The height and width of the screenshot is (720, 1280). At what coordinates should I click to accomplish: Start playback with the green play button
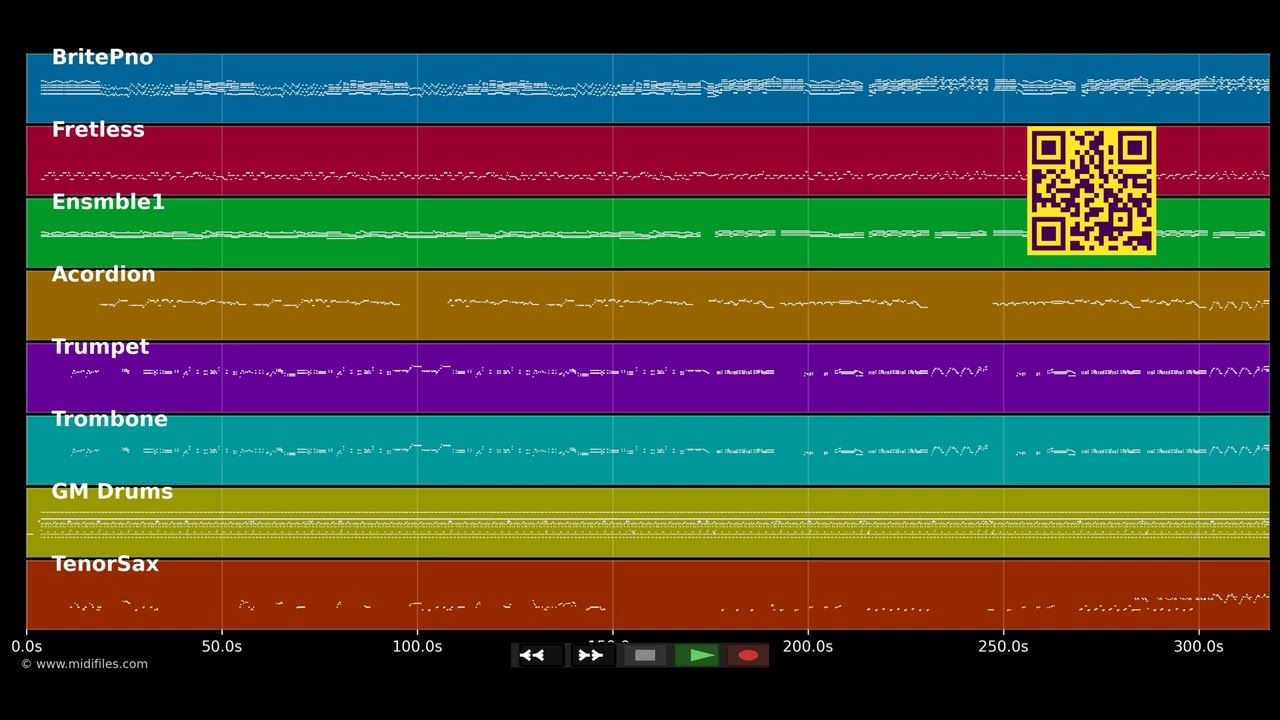[x=697, y=655]
